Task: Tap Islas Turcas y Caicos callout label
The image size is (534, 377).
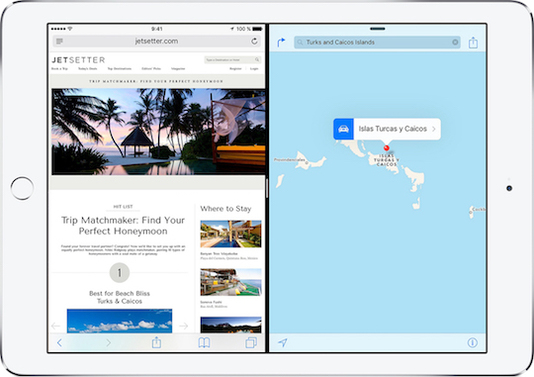Action: click(x=393, y=129)
